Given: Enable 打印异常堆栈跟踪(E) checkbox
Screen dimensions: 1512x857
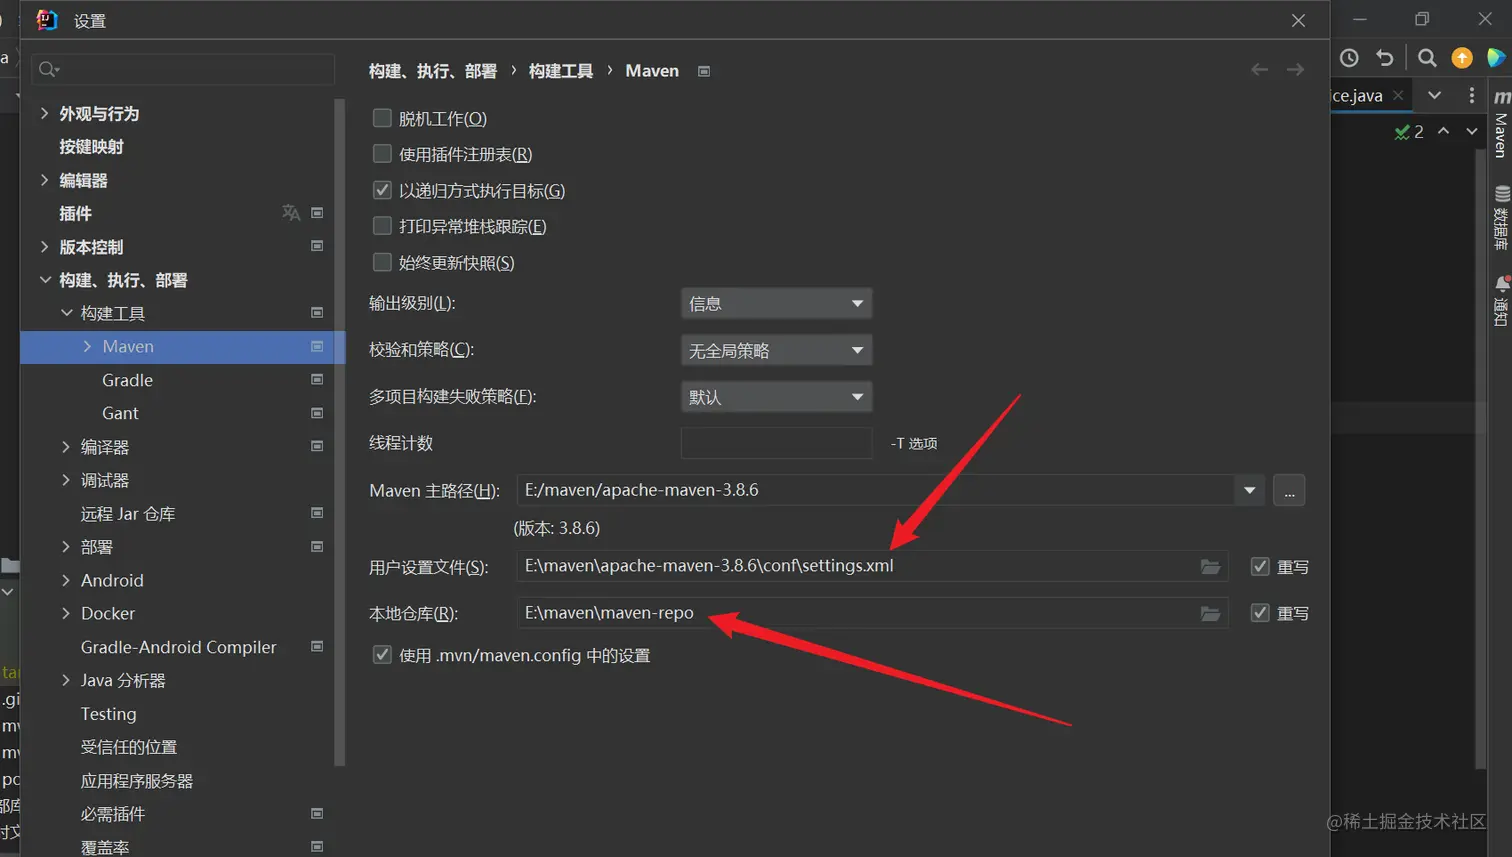Looking at the screenshot, I should pos(382,226).
